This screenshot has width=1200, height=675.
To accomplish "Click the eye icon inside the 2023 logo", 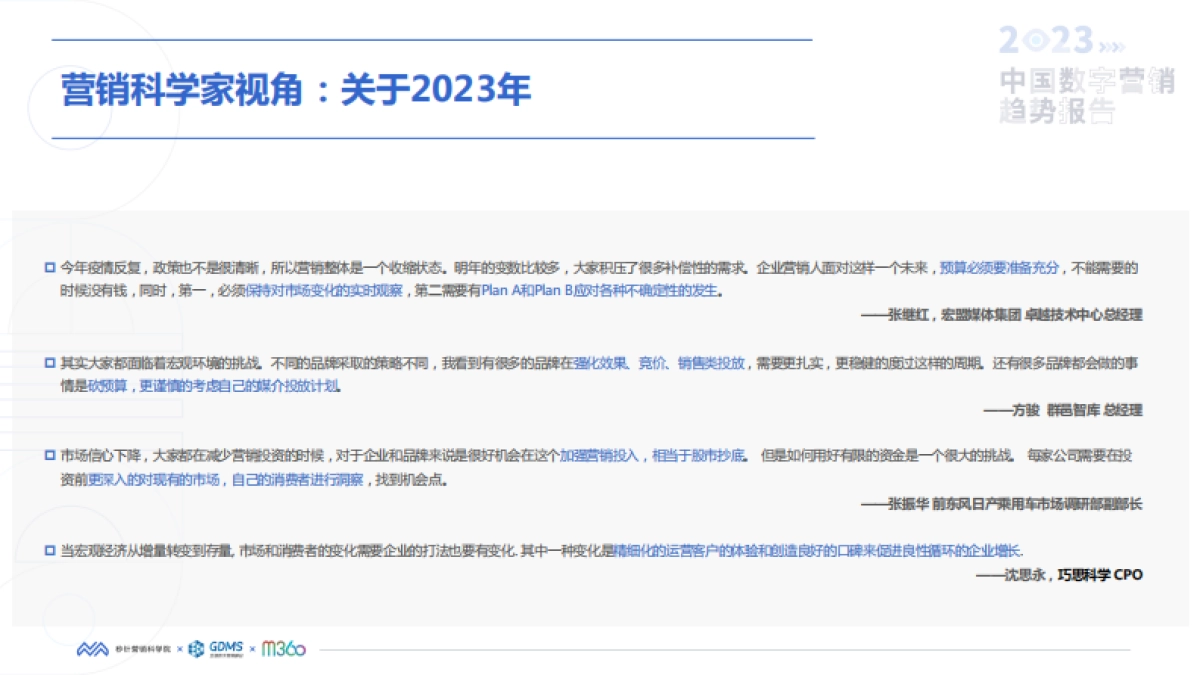I will click(1036, 39).
